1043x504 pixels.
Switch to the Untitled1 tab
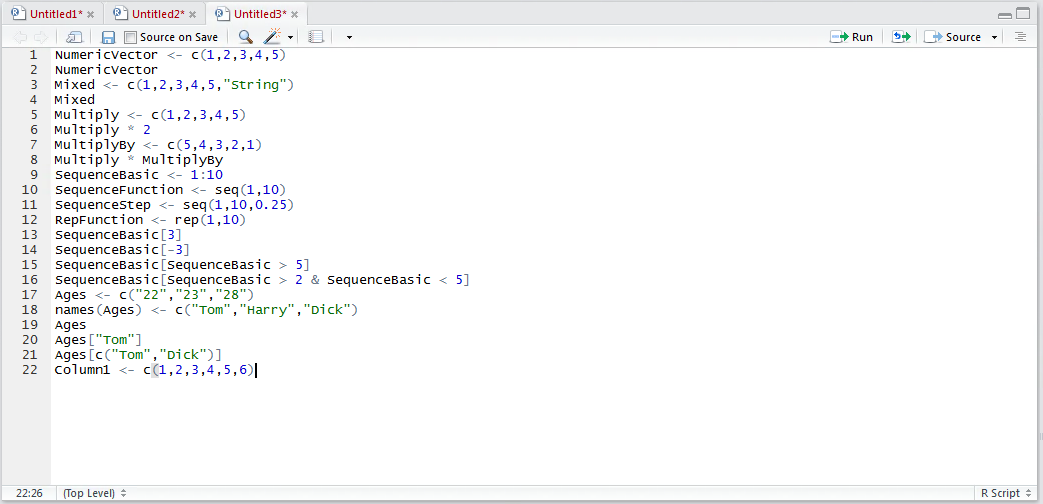pos(56,14)
